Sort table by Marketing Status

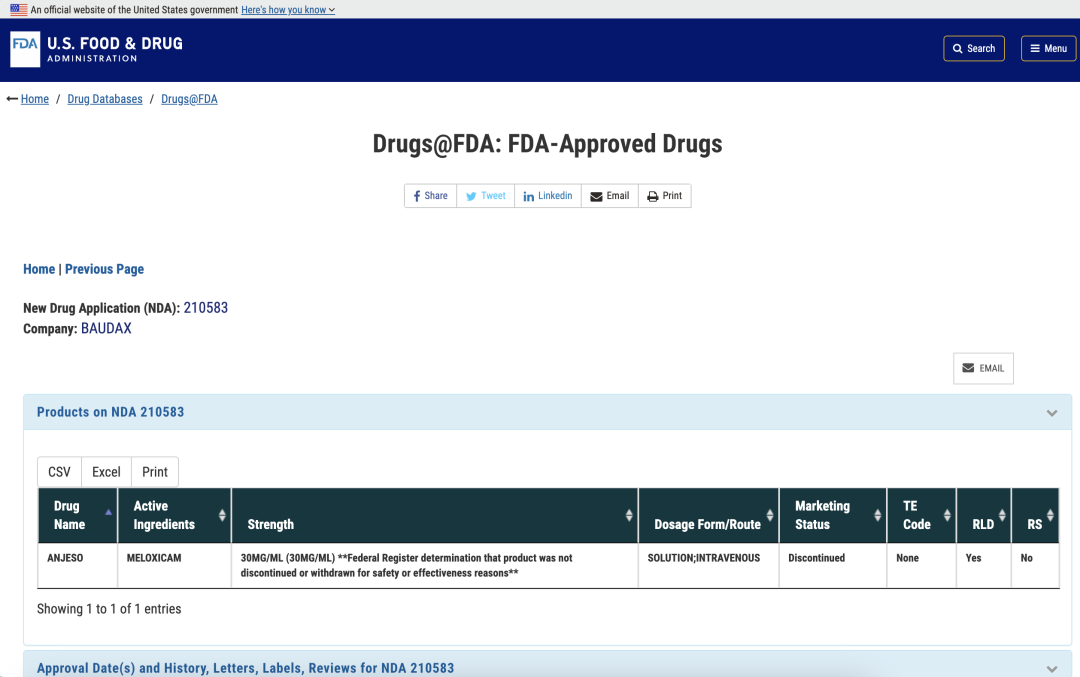pos(833,515)
